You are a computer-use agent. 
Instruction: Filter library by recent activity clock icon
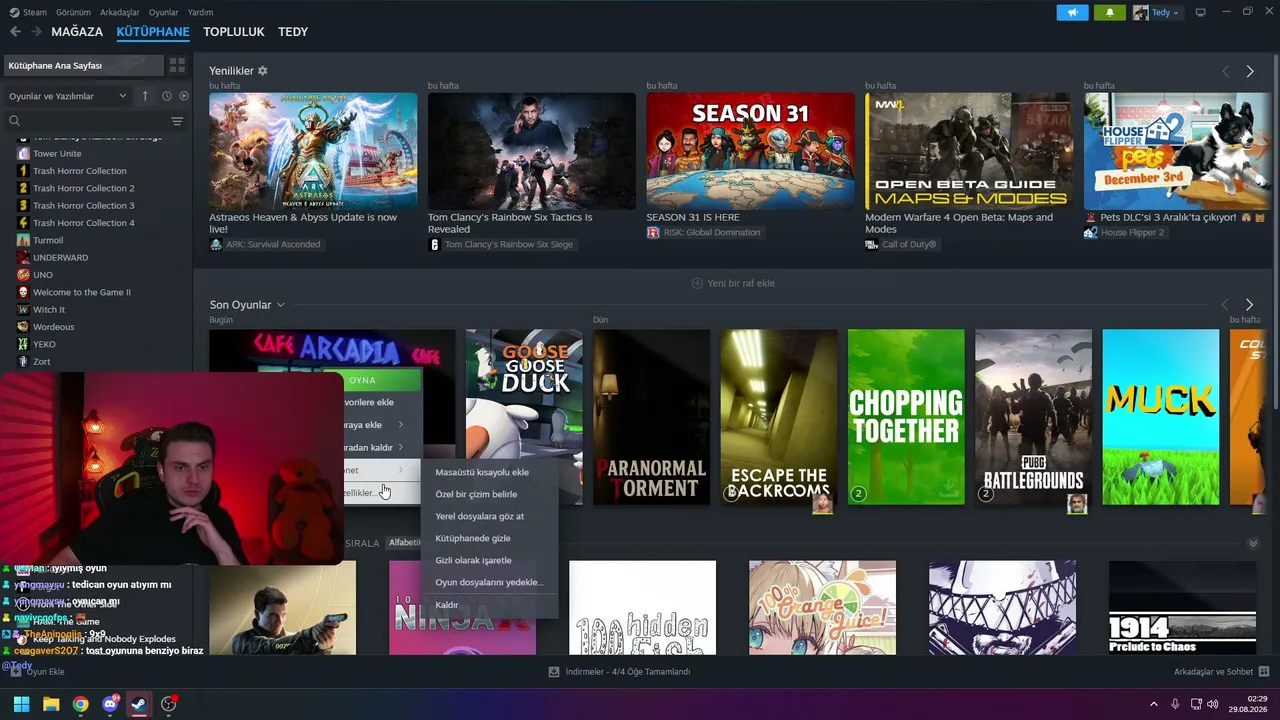167,96
